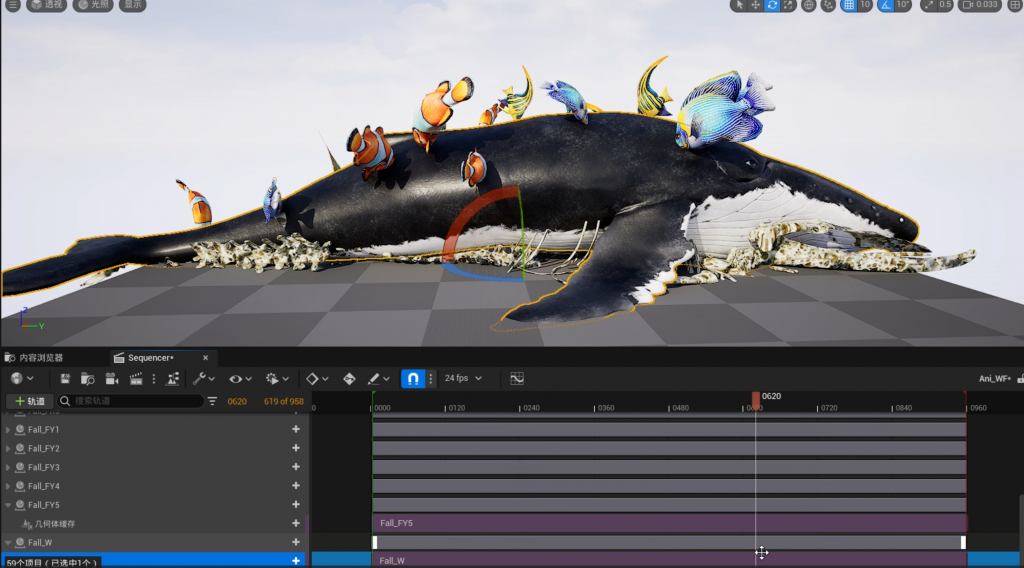Screen dimensions: 1024x568
Task: Click current frame value 0620
Action: coord(237,402)
